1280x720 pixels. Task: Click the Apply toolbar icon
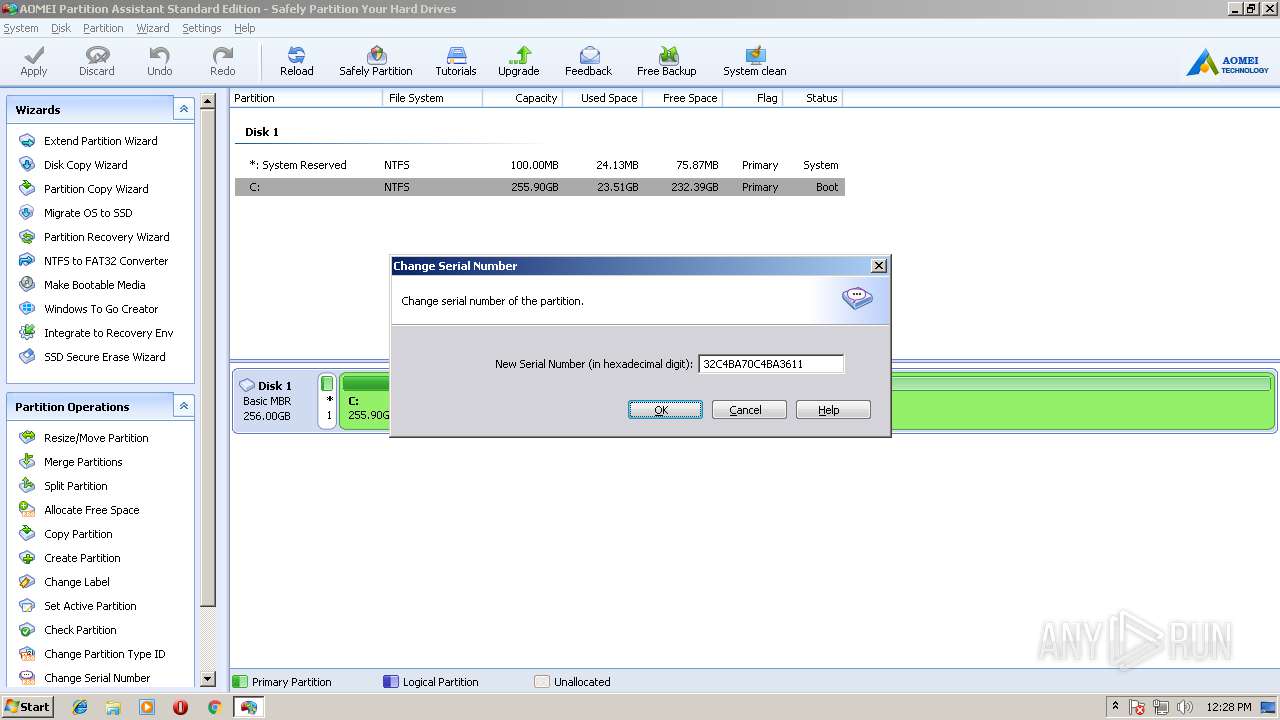34,61
